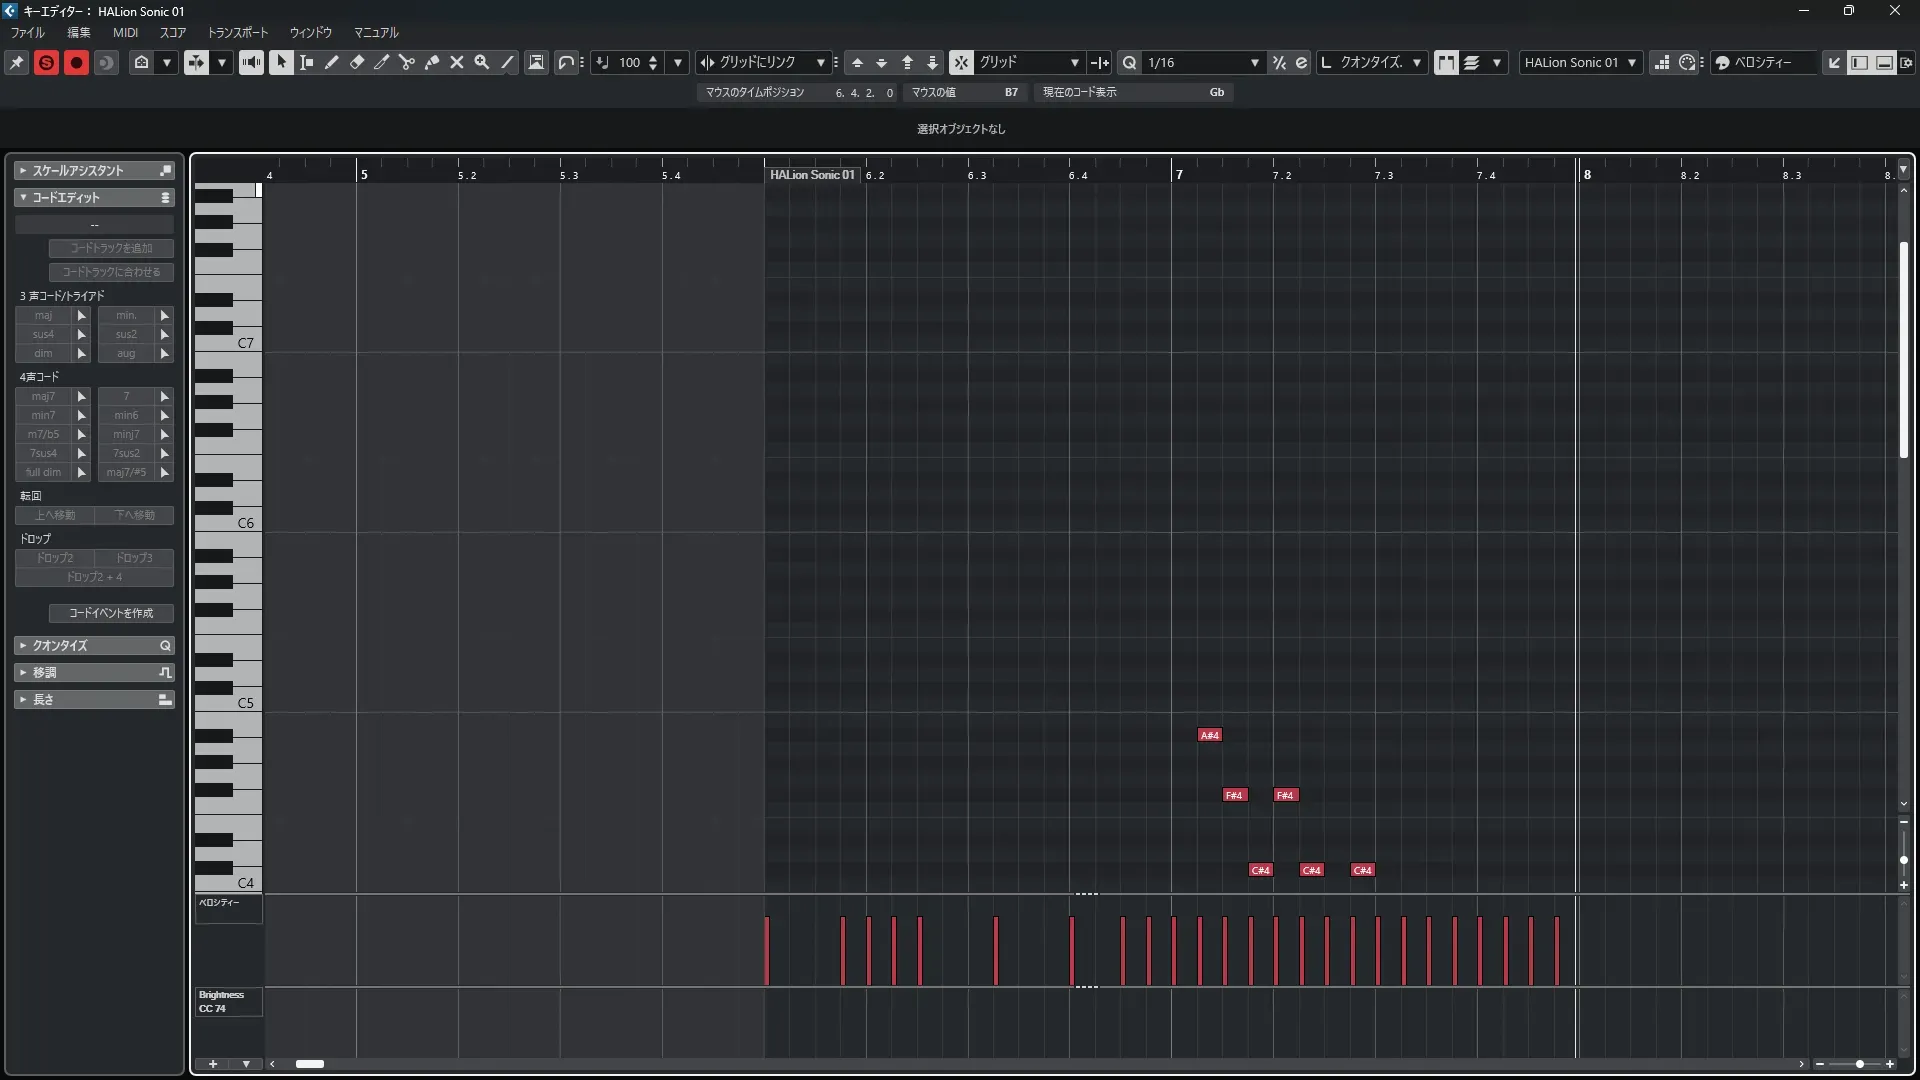Open the トランスポート menu

click(237, 33)
